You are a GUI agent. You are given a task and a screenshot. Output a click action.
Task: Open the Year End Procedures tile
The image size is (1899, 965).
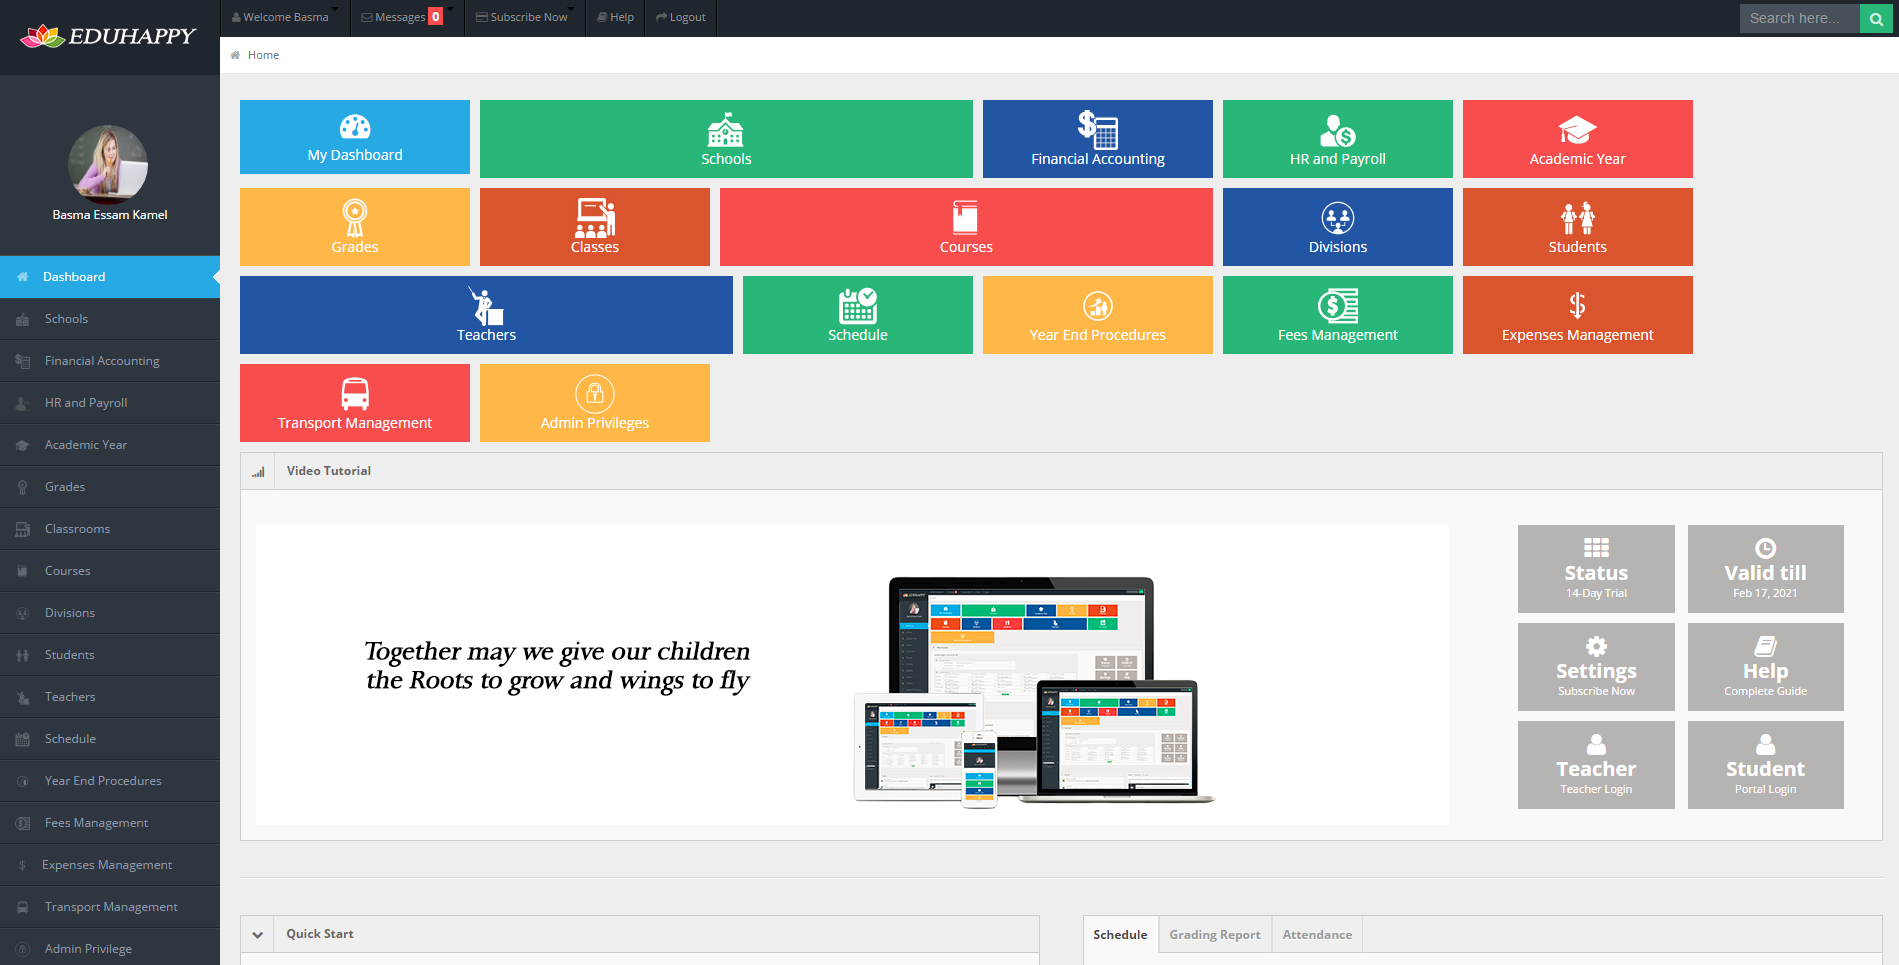tap(1098, 315)
